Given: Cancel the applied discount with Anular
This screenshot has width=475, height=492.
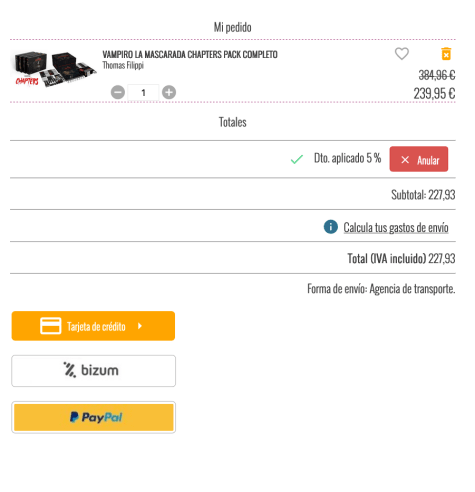Looking at the screenshot, I should 419,159.
